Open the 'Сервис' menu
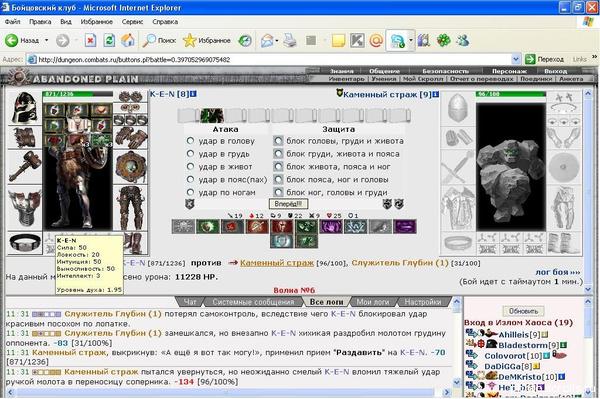This screenshot has height=399, width=600. pyautogui.click(x=132, y=22)
